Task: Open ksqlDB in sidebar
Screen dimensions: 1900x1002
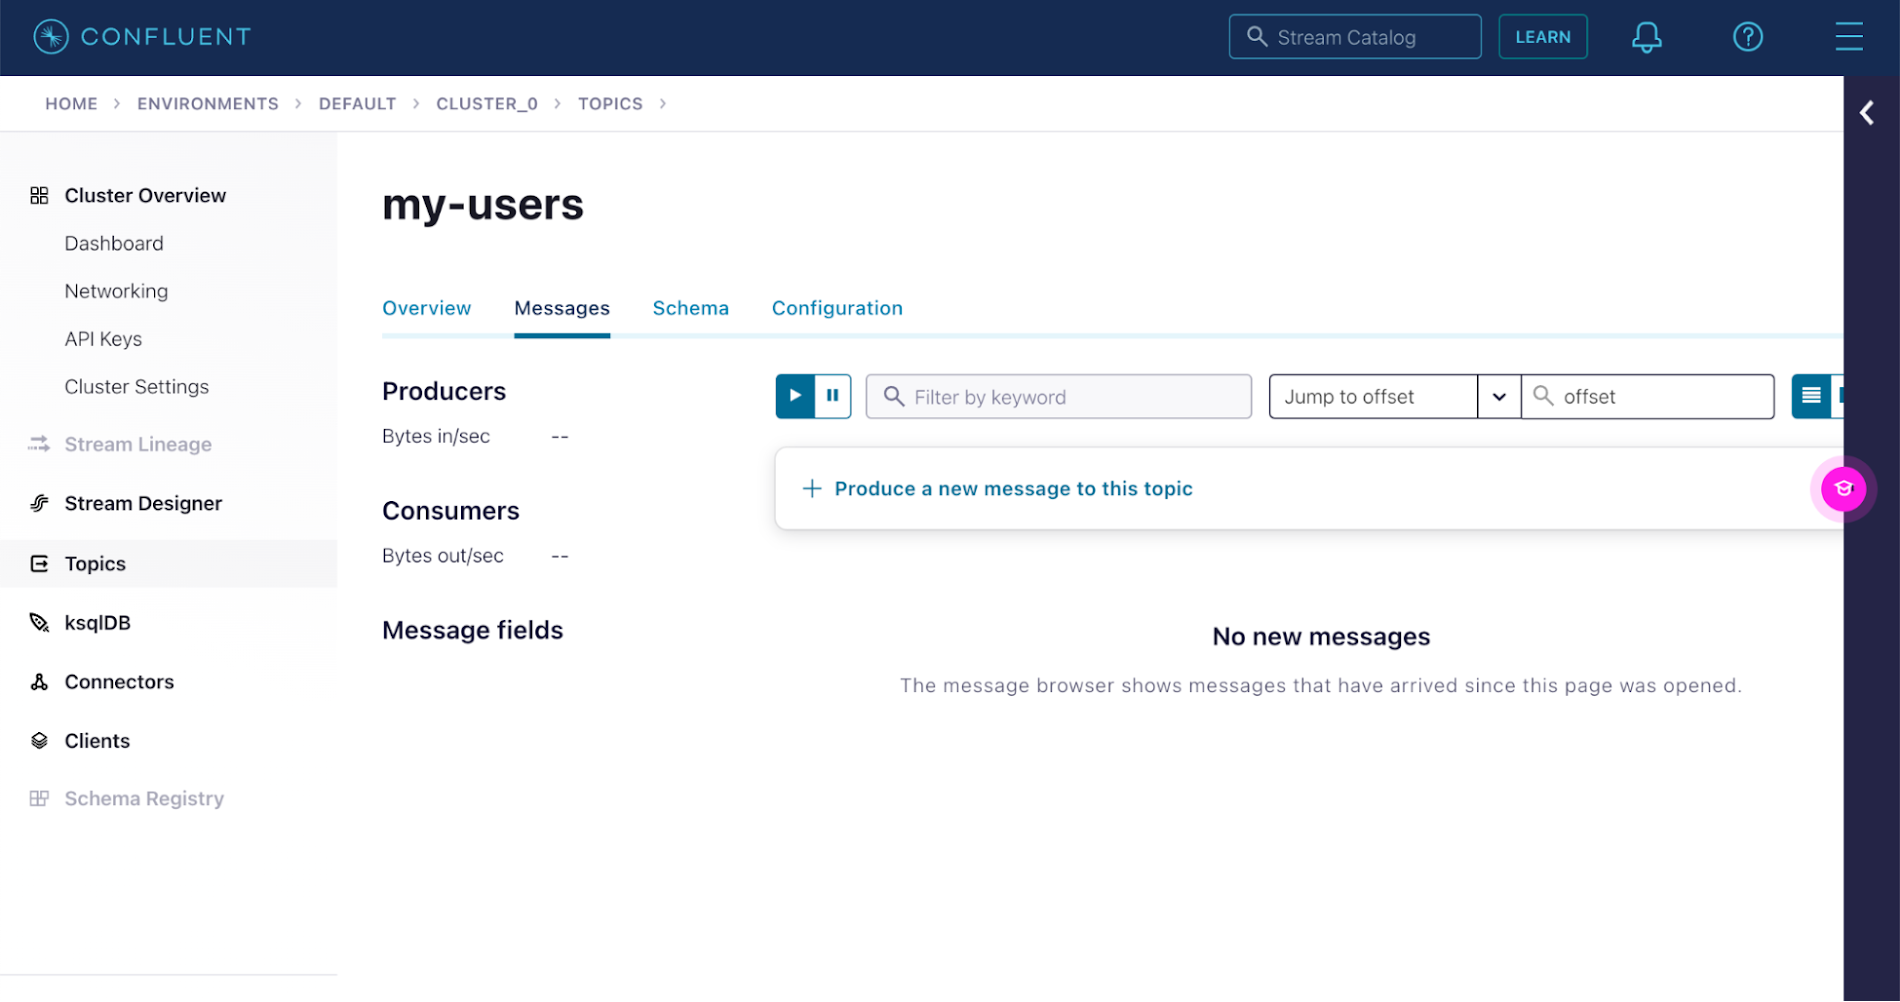Action: 97,623
